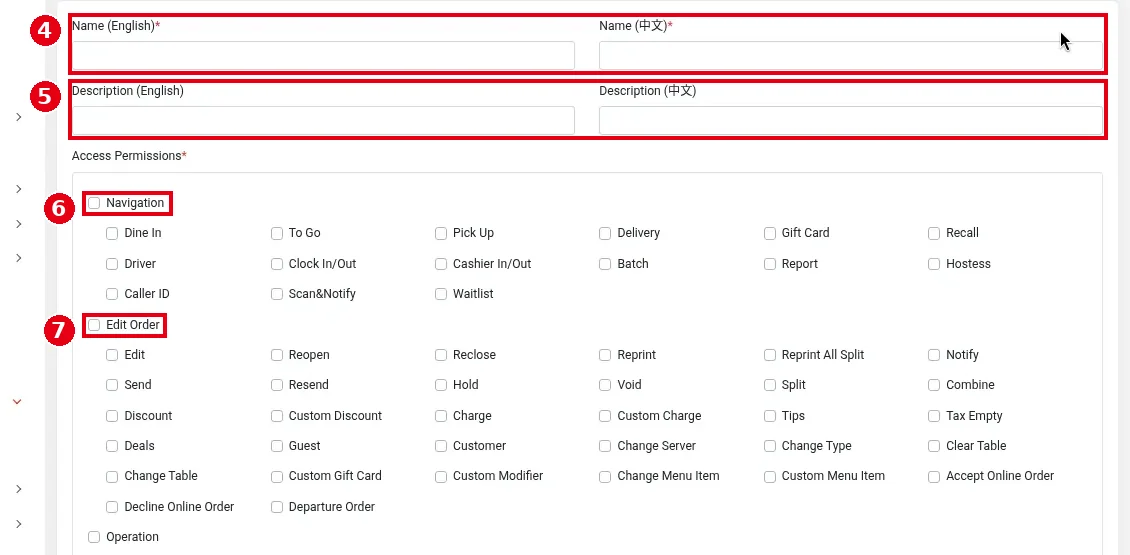The image size is (1130, 555).
Task: Tick the Deals checkbox
Action: pos(112,446)
